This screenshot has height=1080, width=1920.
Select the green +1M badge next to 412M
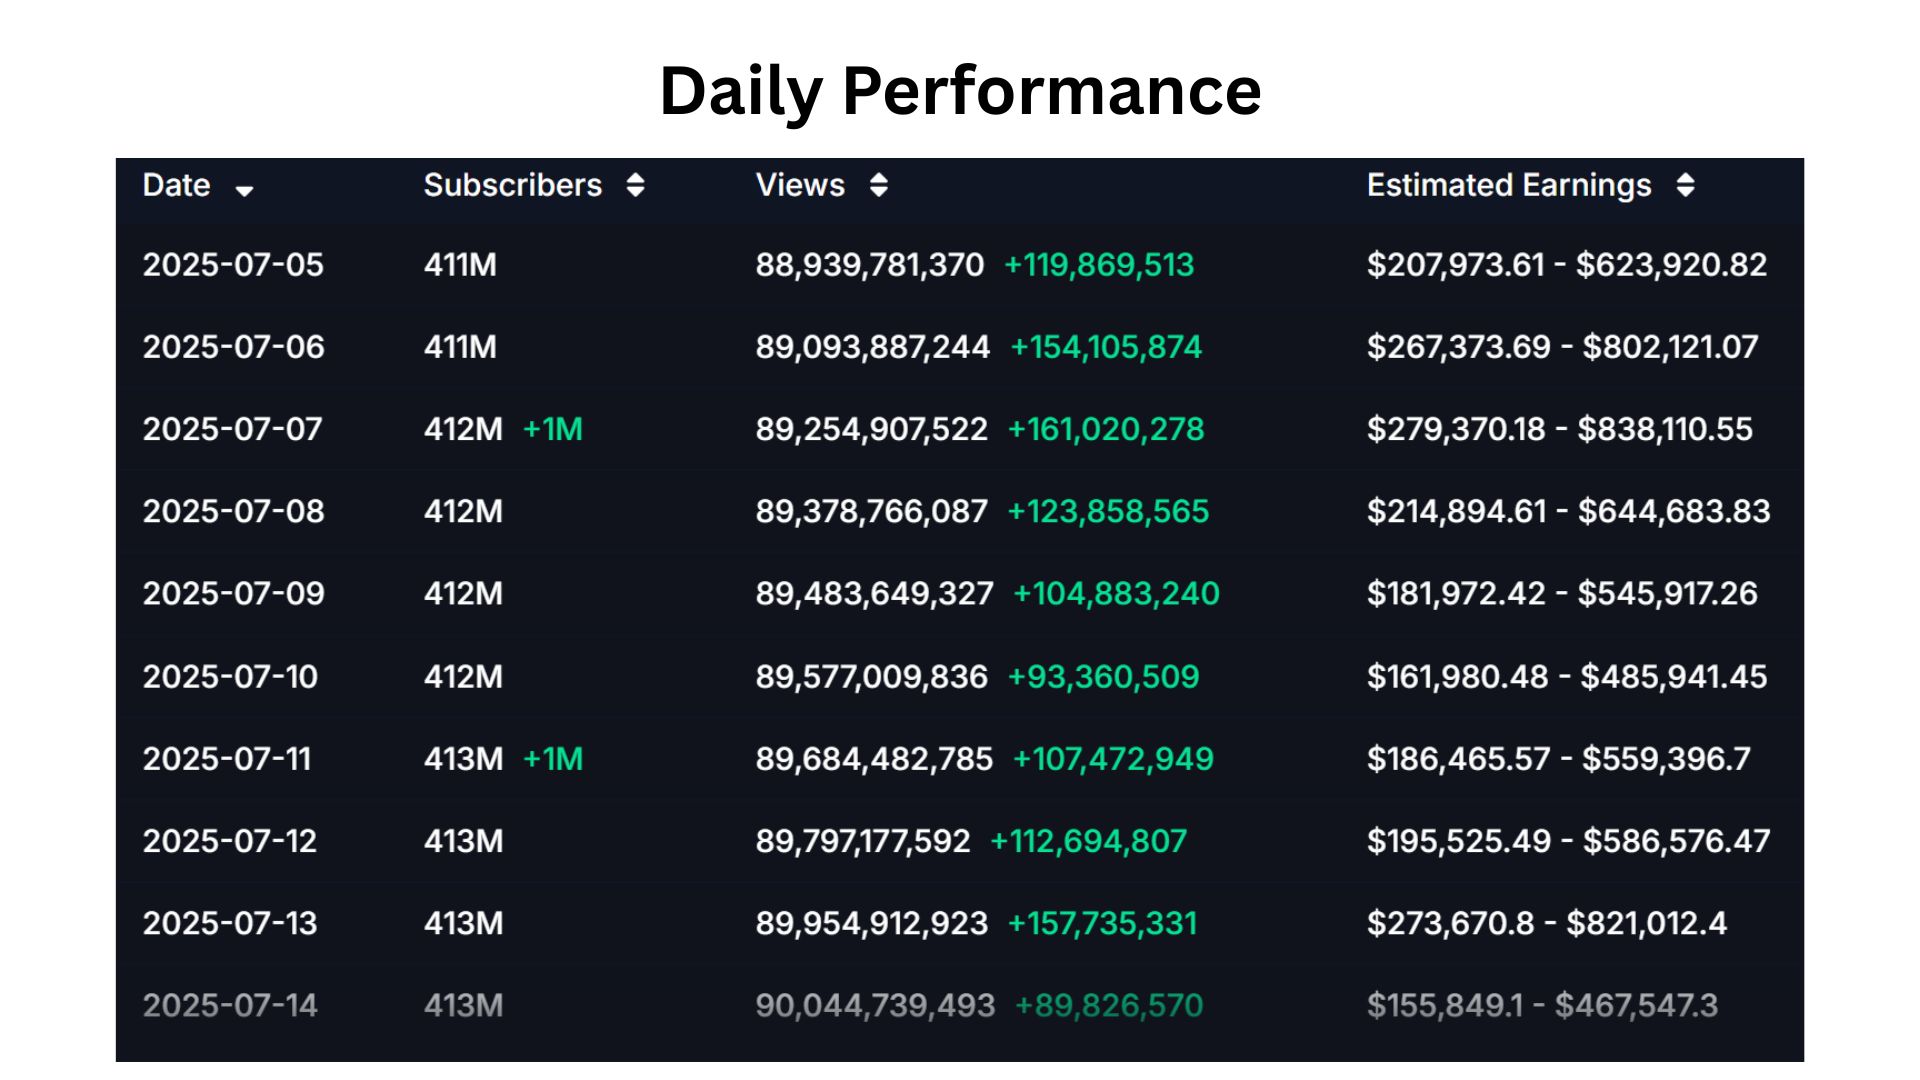click(x=554, y=429)
